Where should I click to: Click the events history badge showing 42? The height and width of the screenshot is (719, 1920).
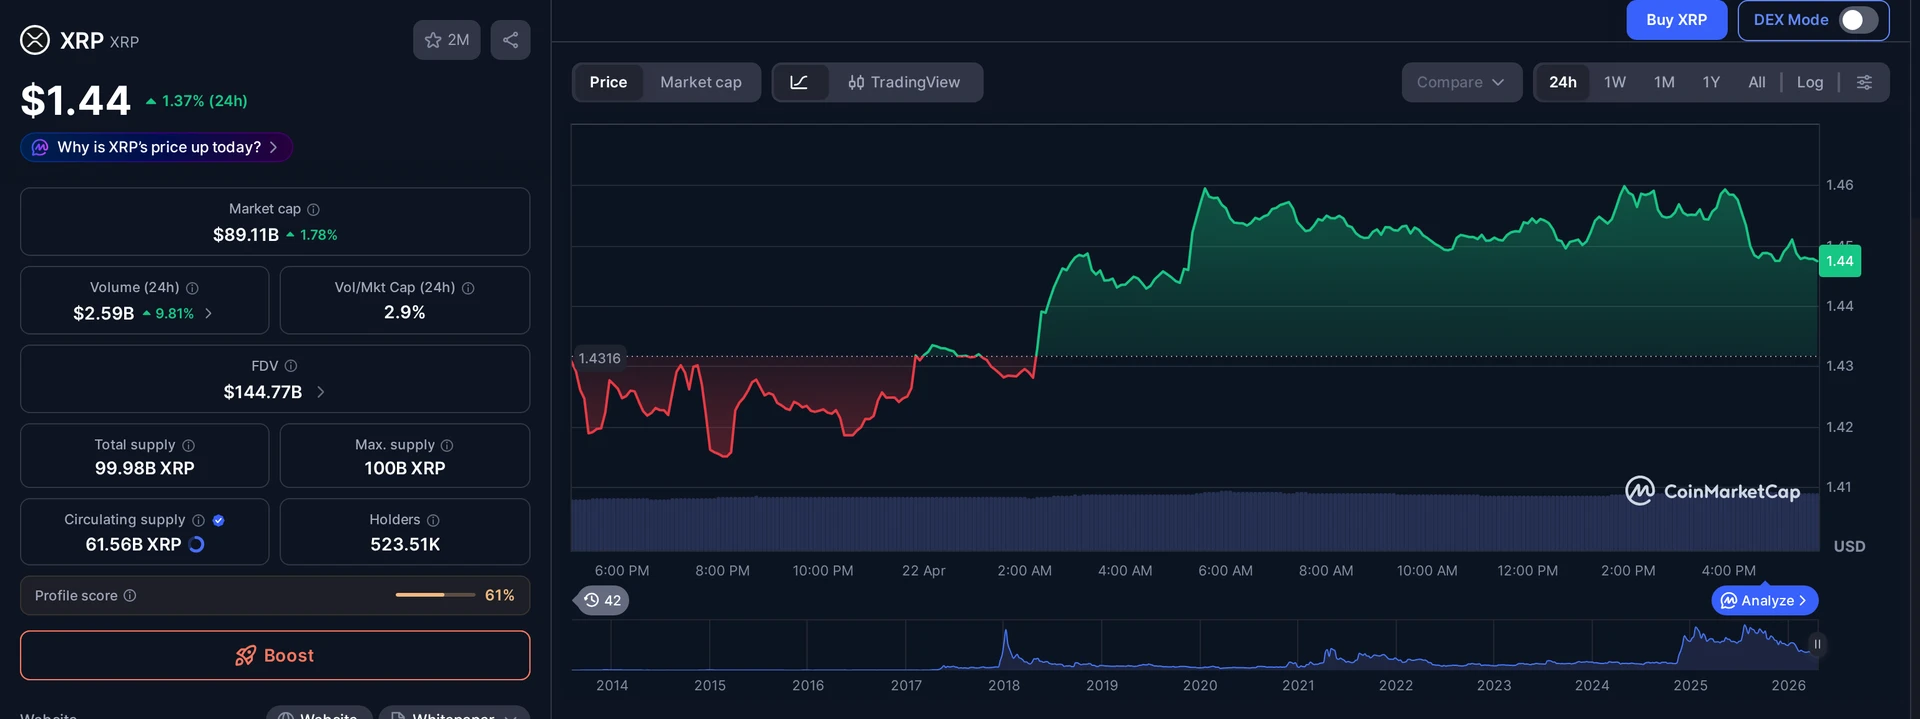602,600
